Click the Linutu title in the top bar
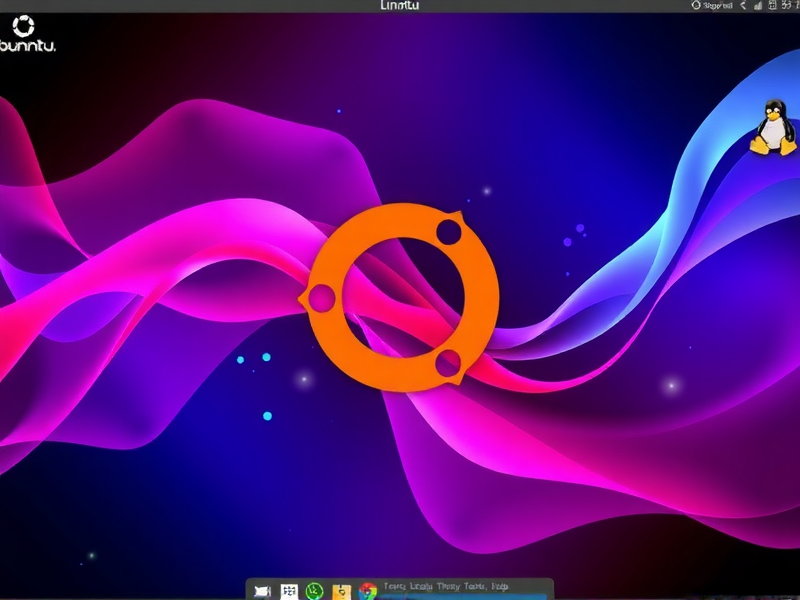The height and width of the screenshot is (600, 800). [399, 4]
